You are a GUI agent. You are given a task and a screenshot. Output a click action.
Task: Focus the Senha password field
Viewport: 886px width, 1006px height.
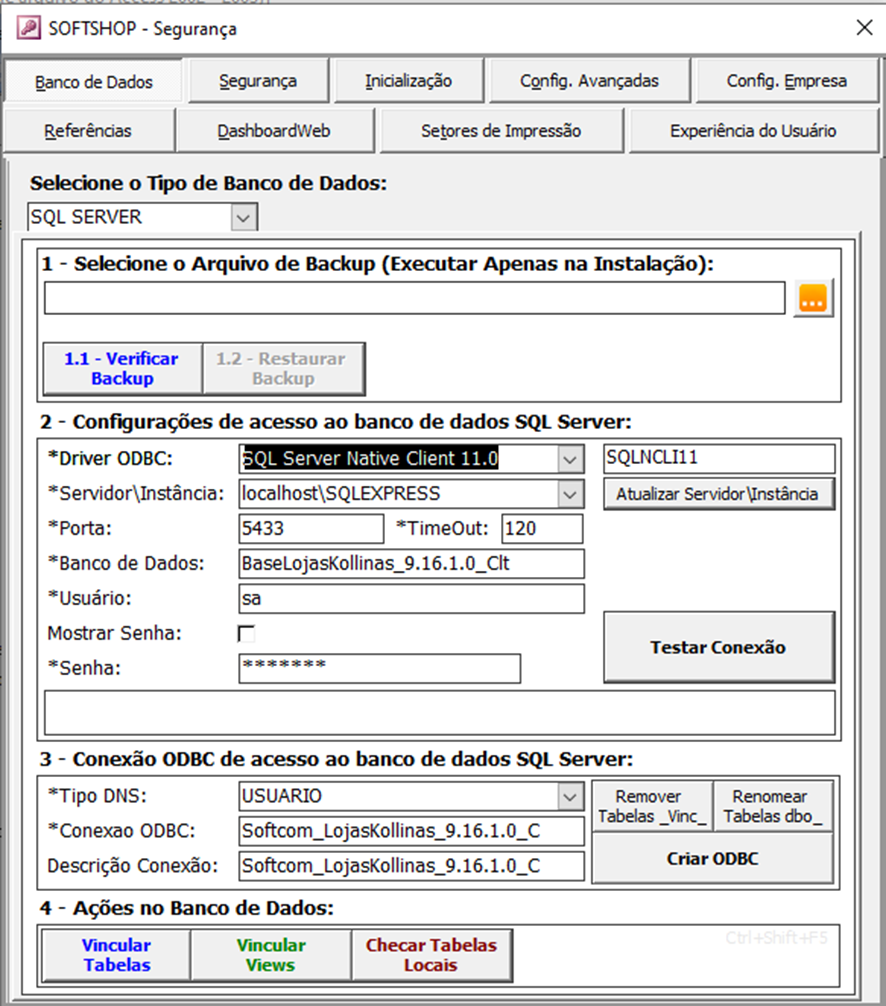click(x=379, y=668)
